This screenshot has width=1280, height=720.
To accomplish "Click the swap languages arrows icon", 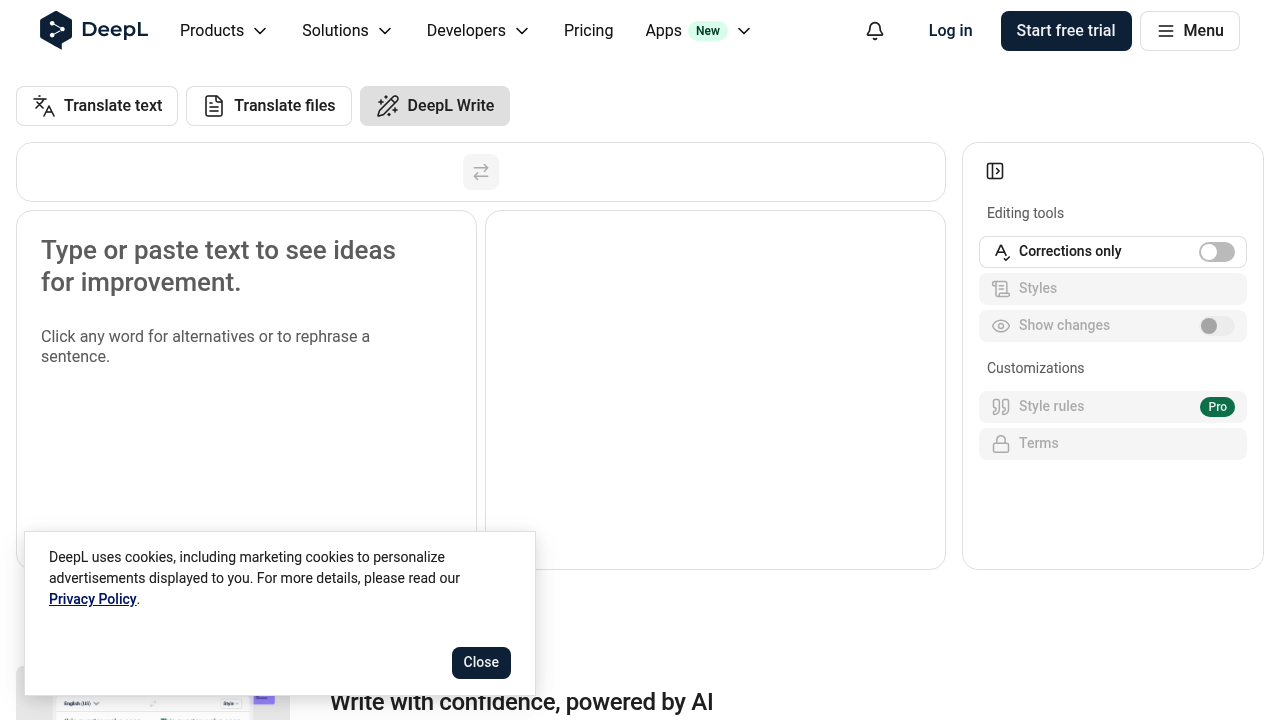I will click(x=481, y=172).
